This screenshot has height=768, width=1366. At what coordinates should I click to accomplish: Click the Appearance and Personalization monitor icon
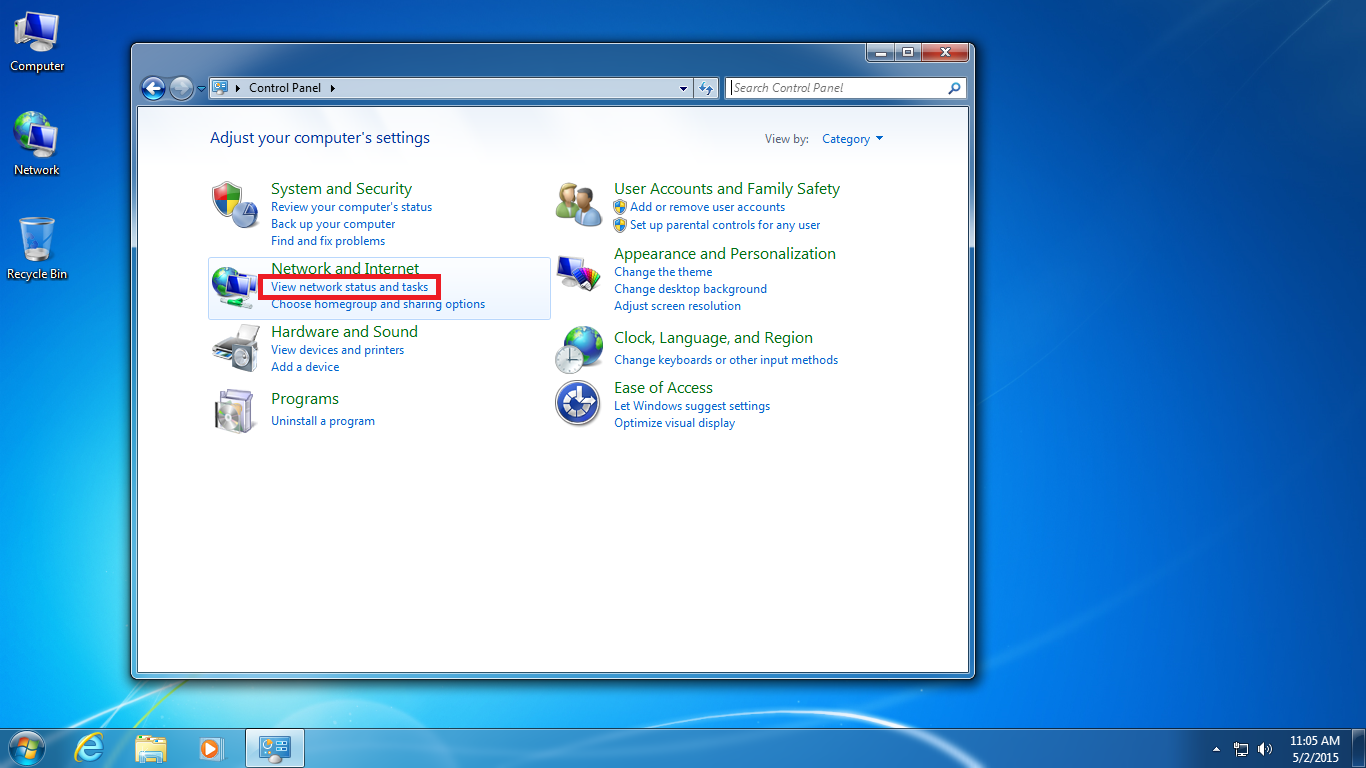[x=579, y=275]
